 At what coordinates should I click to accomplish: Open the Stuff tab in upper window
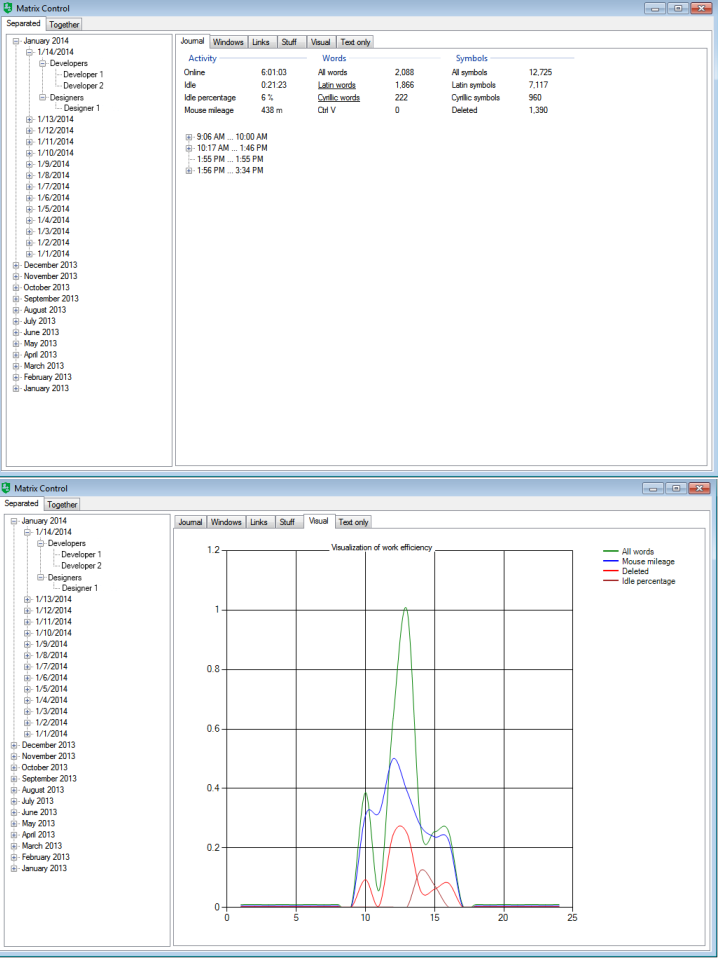(289, 42)
